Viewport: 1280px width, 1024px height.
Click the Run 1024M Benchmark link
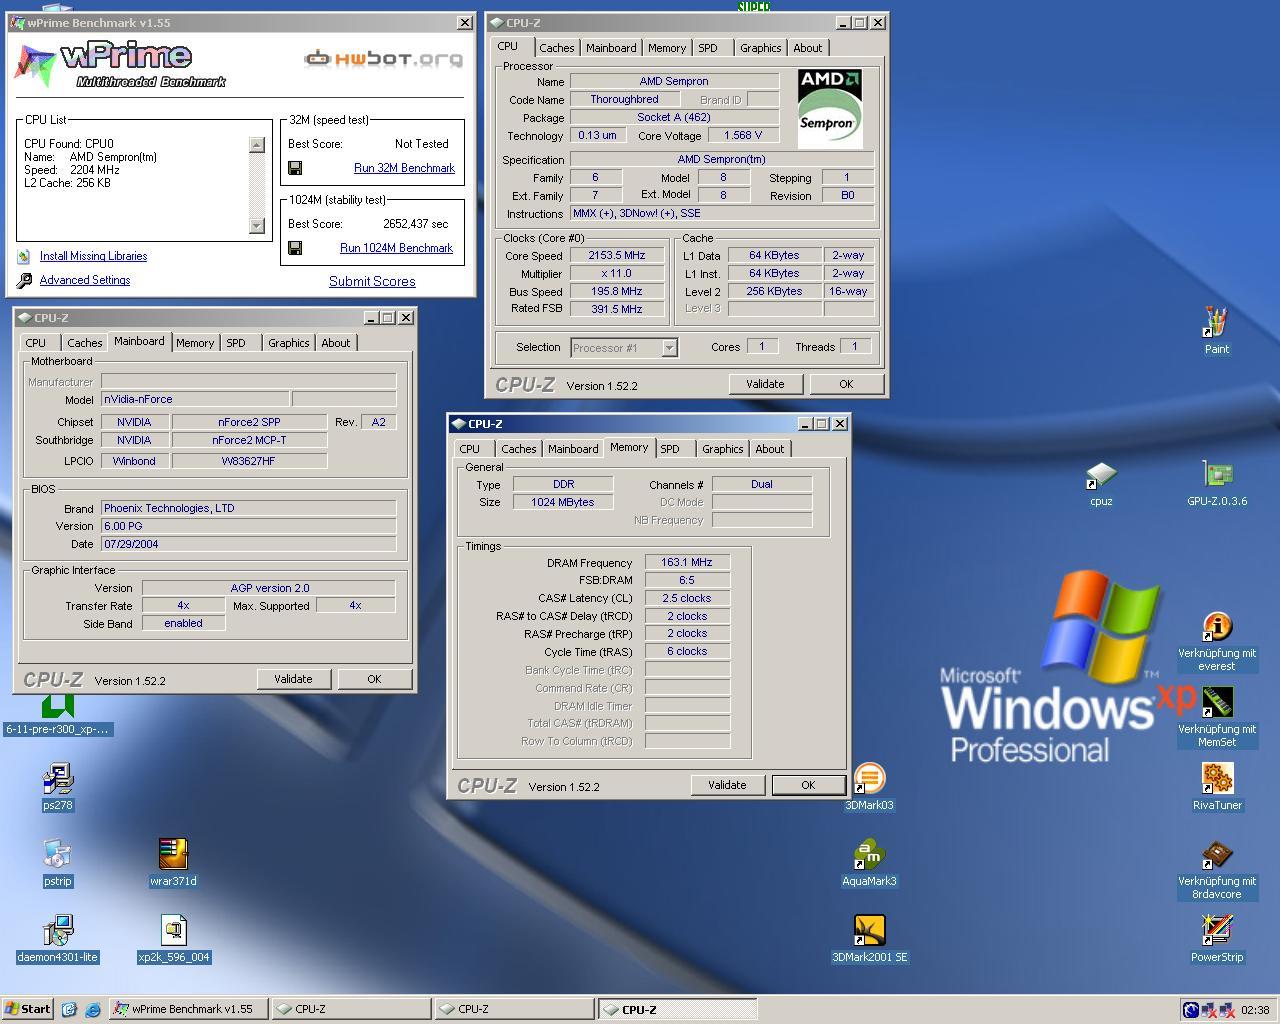(396, 248)
